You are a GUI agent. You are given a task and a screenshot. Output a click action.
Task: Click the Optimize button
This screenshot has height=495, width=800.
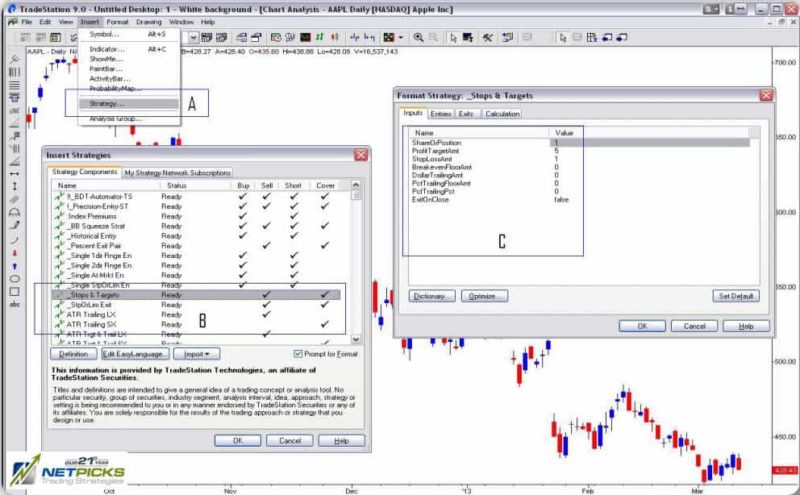[x=484, y=296]
